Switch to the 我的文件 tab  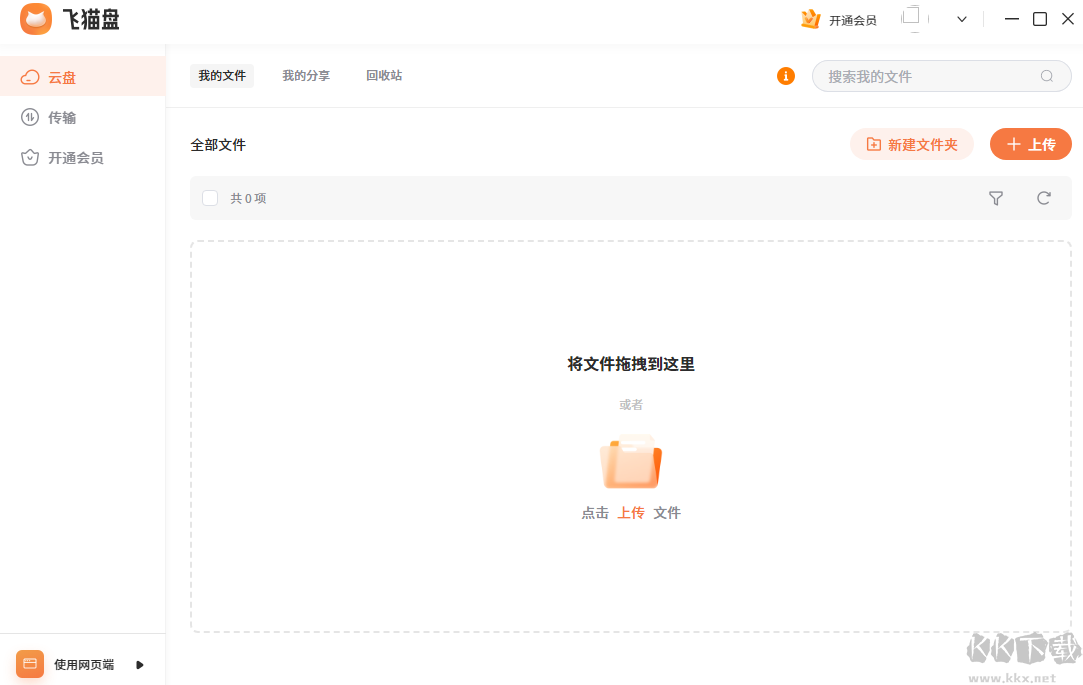(222, 75)
